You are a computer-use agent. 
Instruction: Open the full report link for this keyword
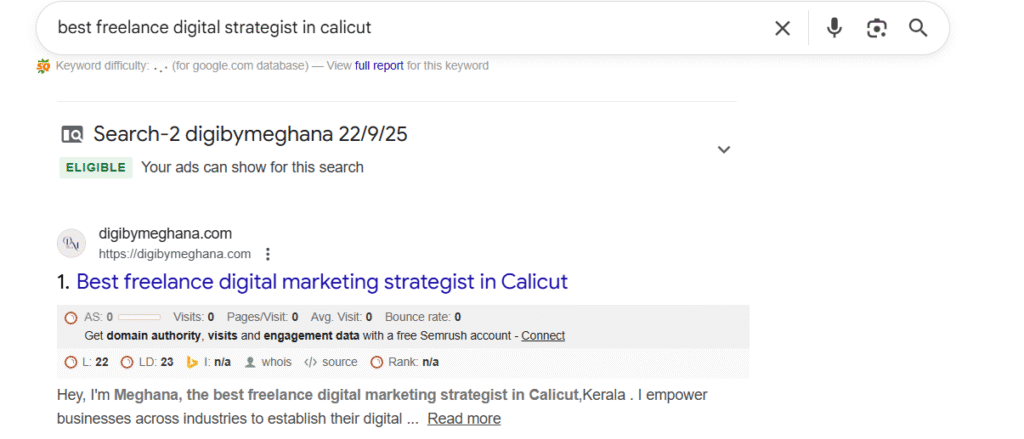[379, 66]
